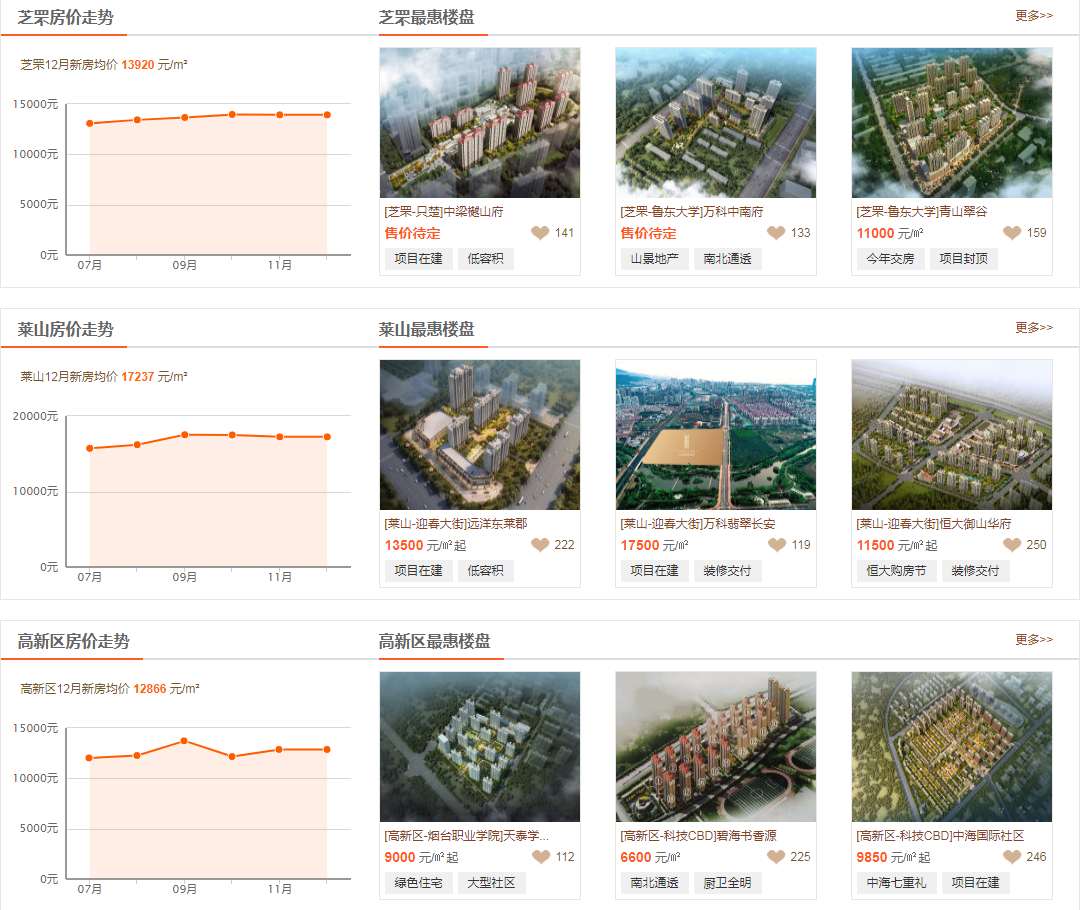This screenshot has width=1081, height=910.
Task: Open 更多>> for 高新区最惠楼盘
Action: (x=1033, y=640)
